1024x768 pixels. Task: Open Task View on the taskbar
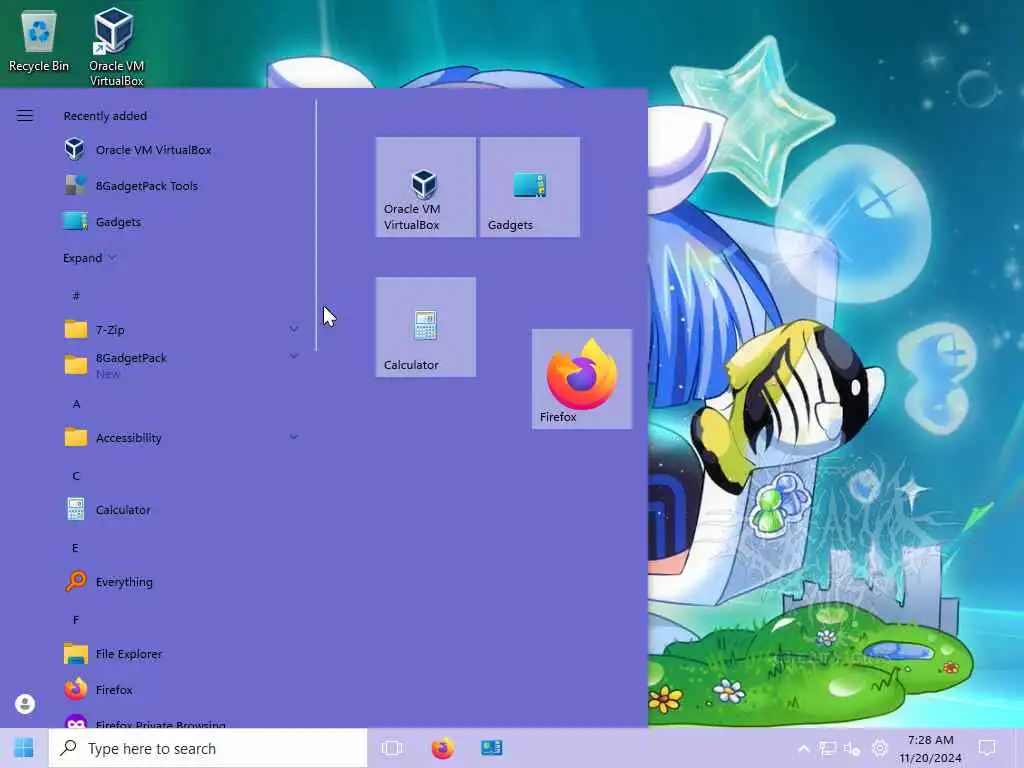tap(392, 748)
